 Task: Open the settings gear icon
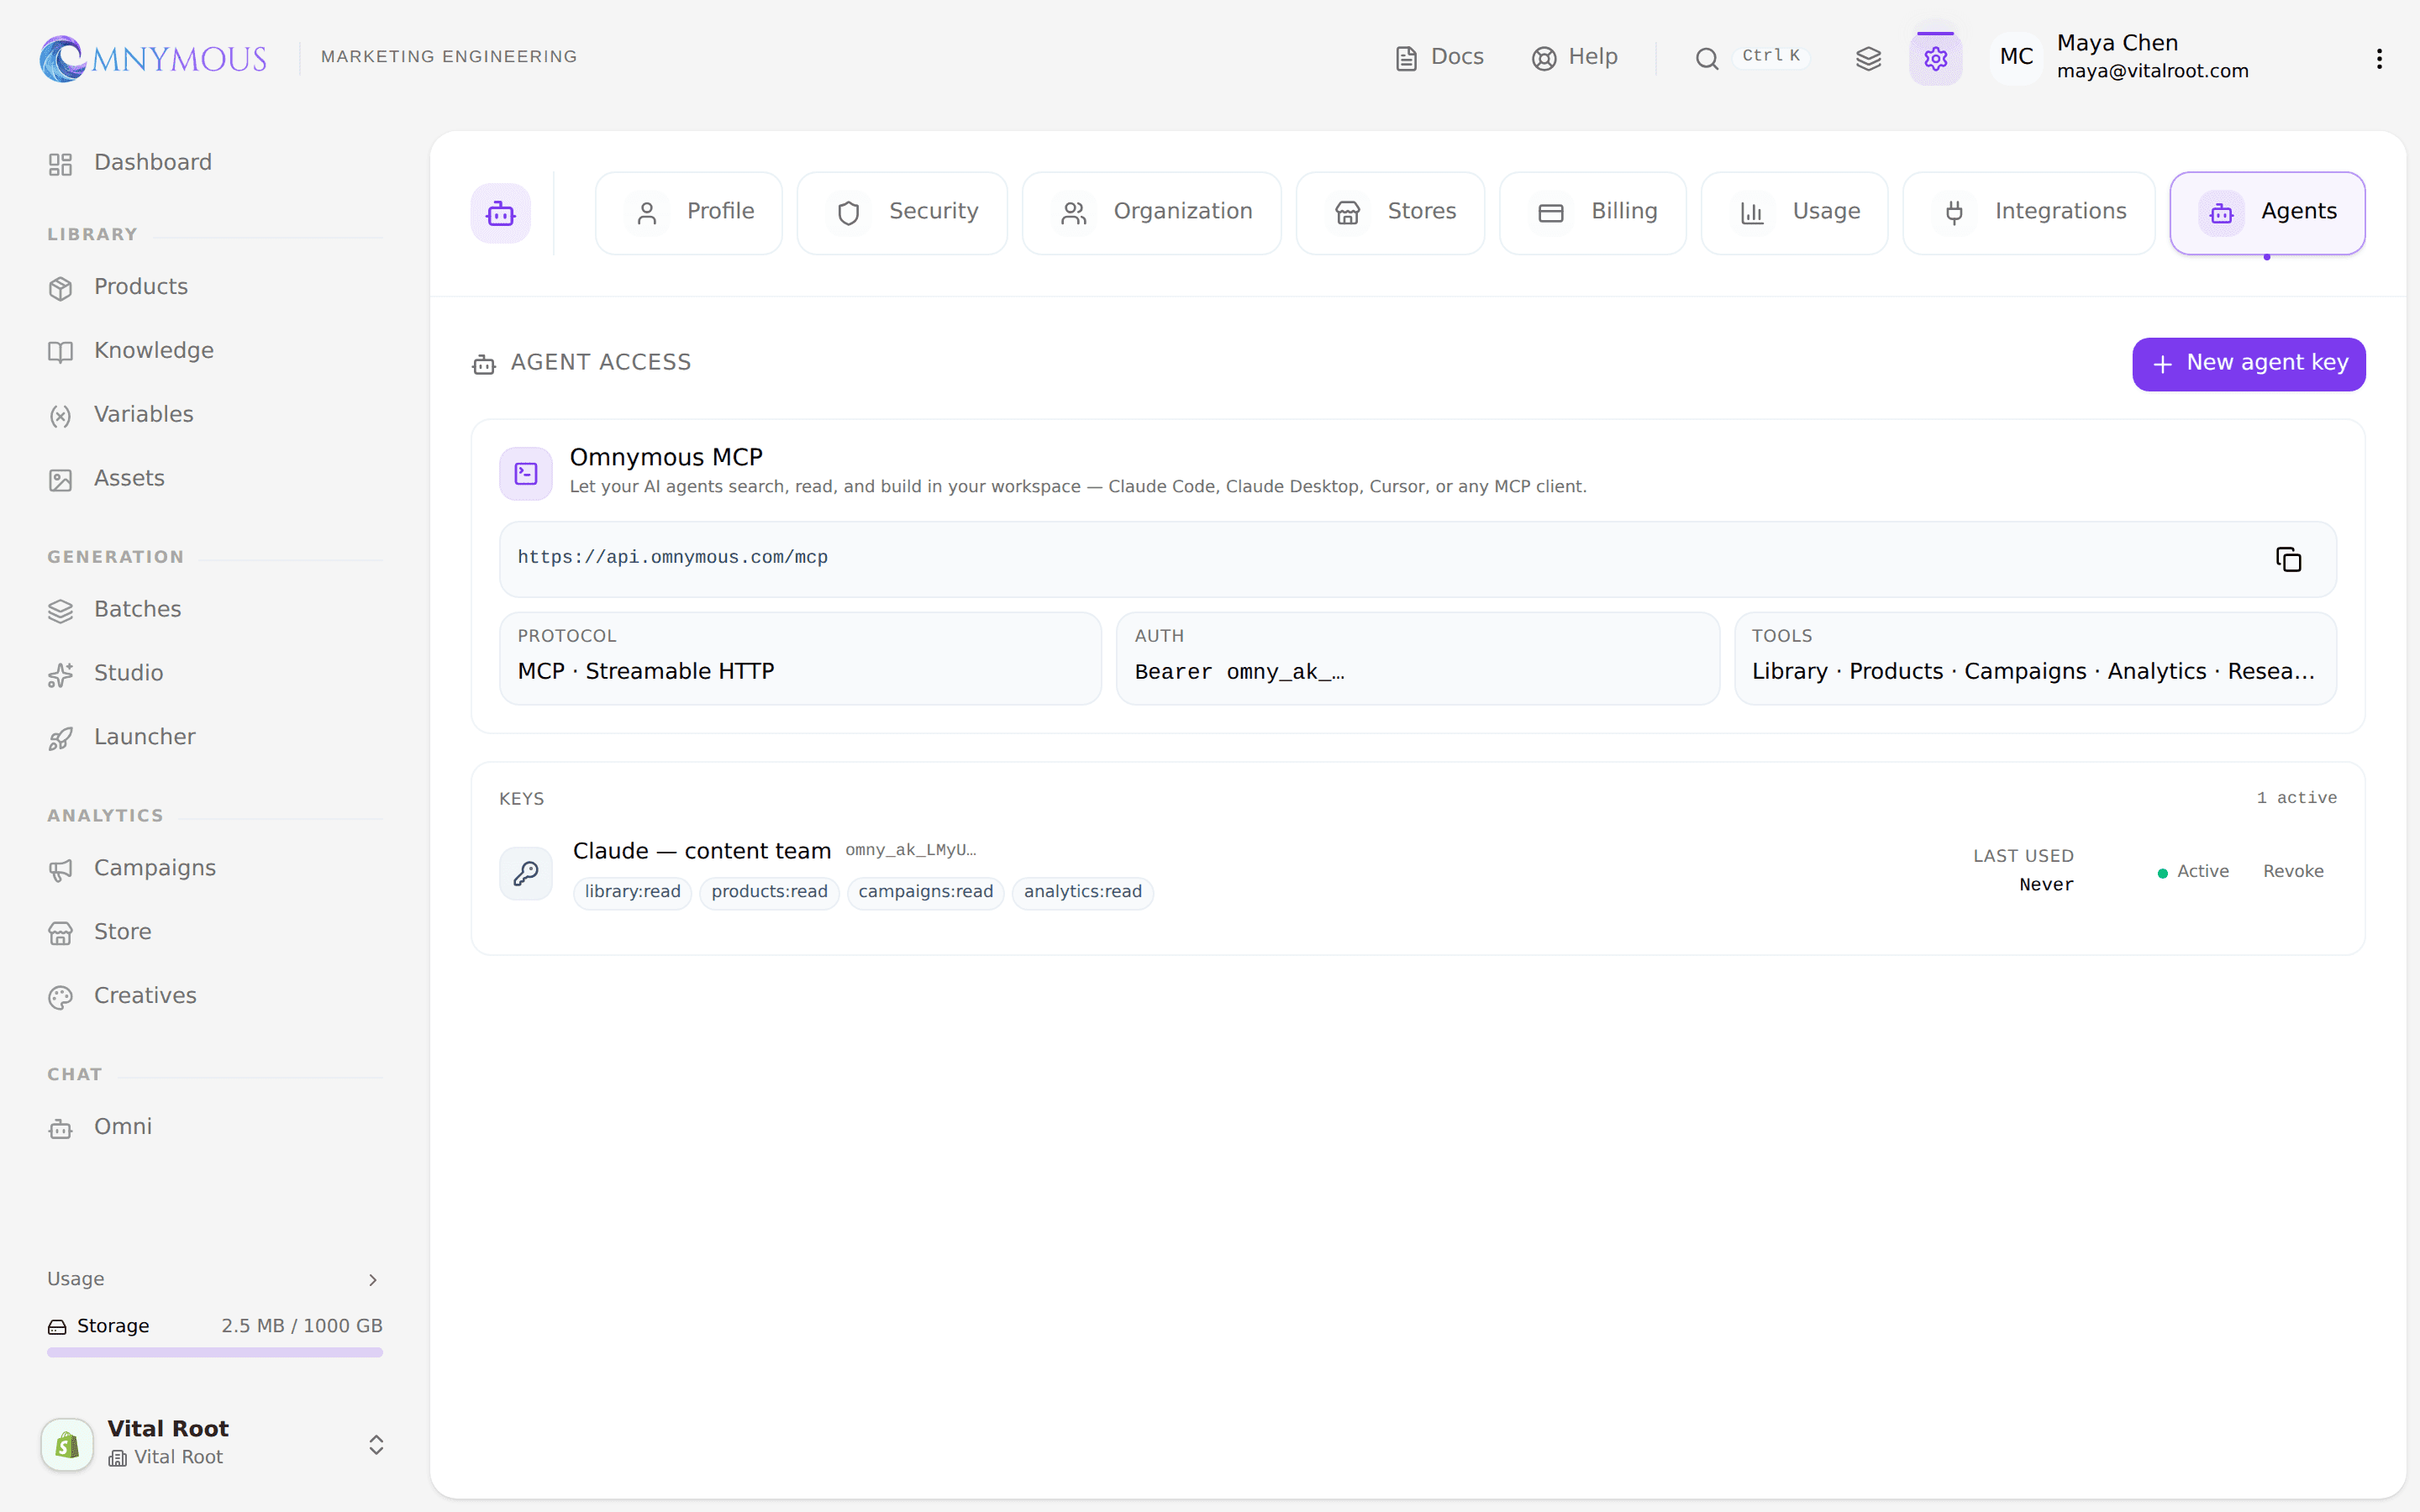(x=1935, y=58)
